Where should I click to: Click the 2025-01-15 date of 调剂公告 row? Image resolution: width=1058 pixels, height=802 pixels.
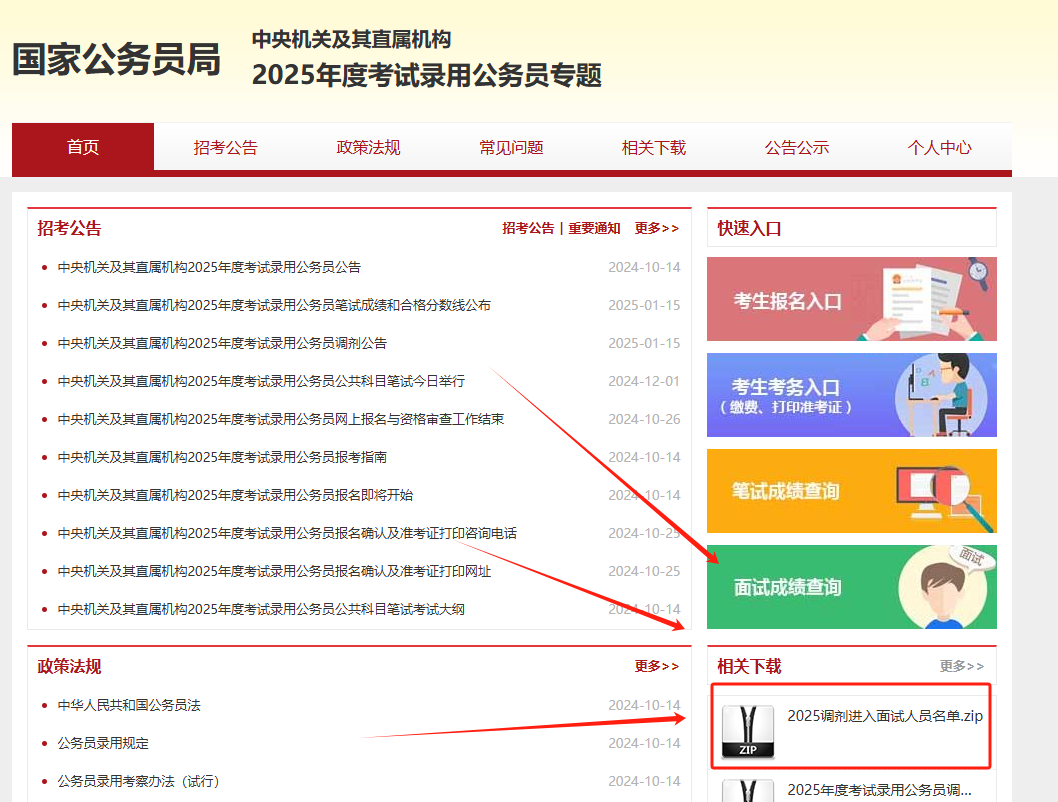point(644,343)
